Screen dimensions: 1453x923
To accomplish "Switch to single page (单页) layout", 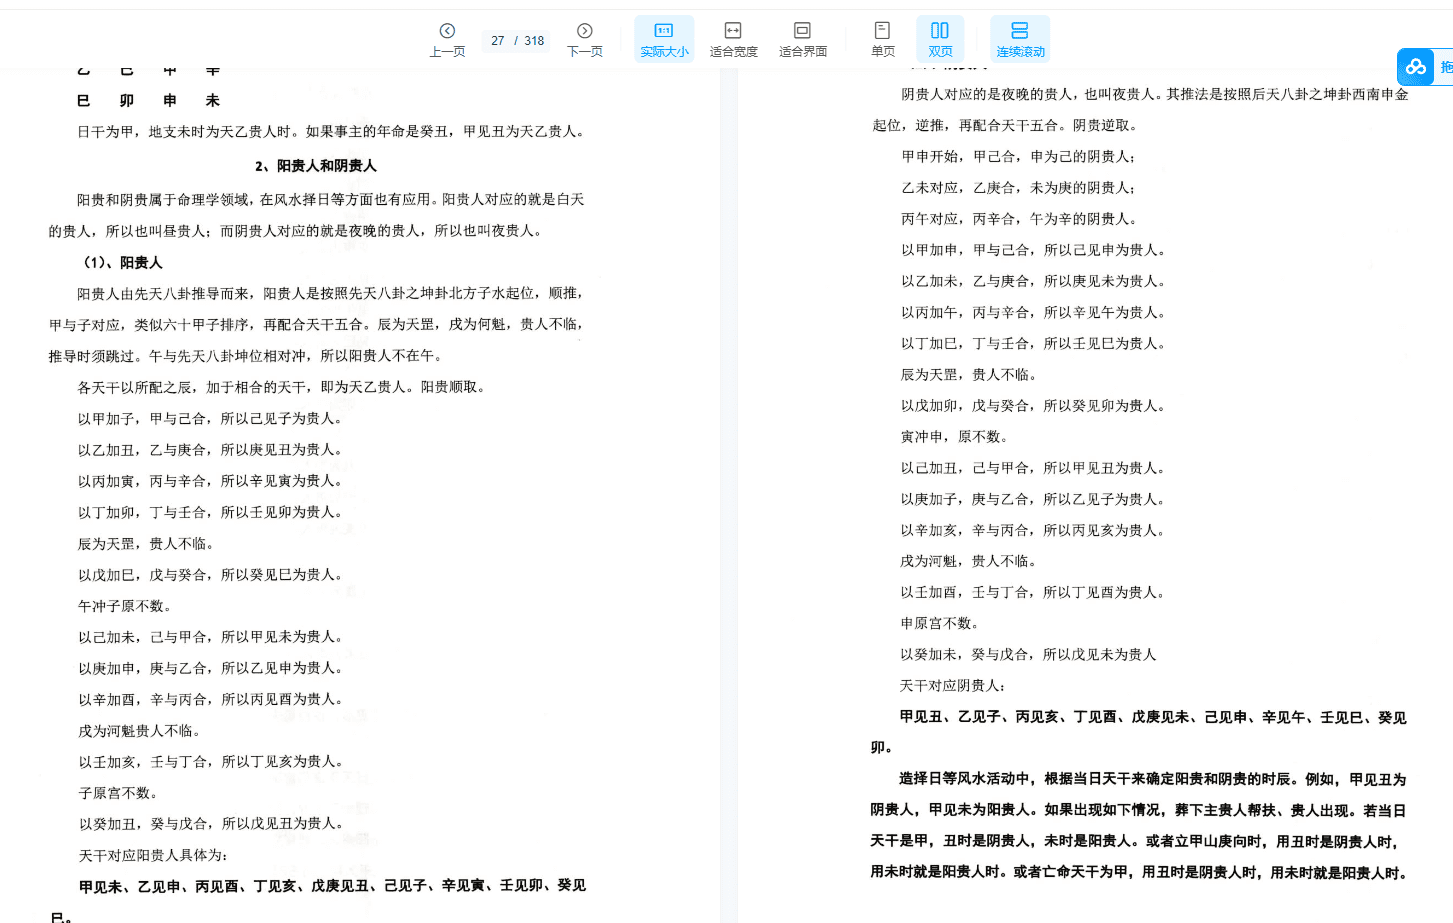I will click(882, 39).
